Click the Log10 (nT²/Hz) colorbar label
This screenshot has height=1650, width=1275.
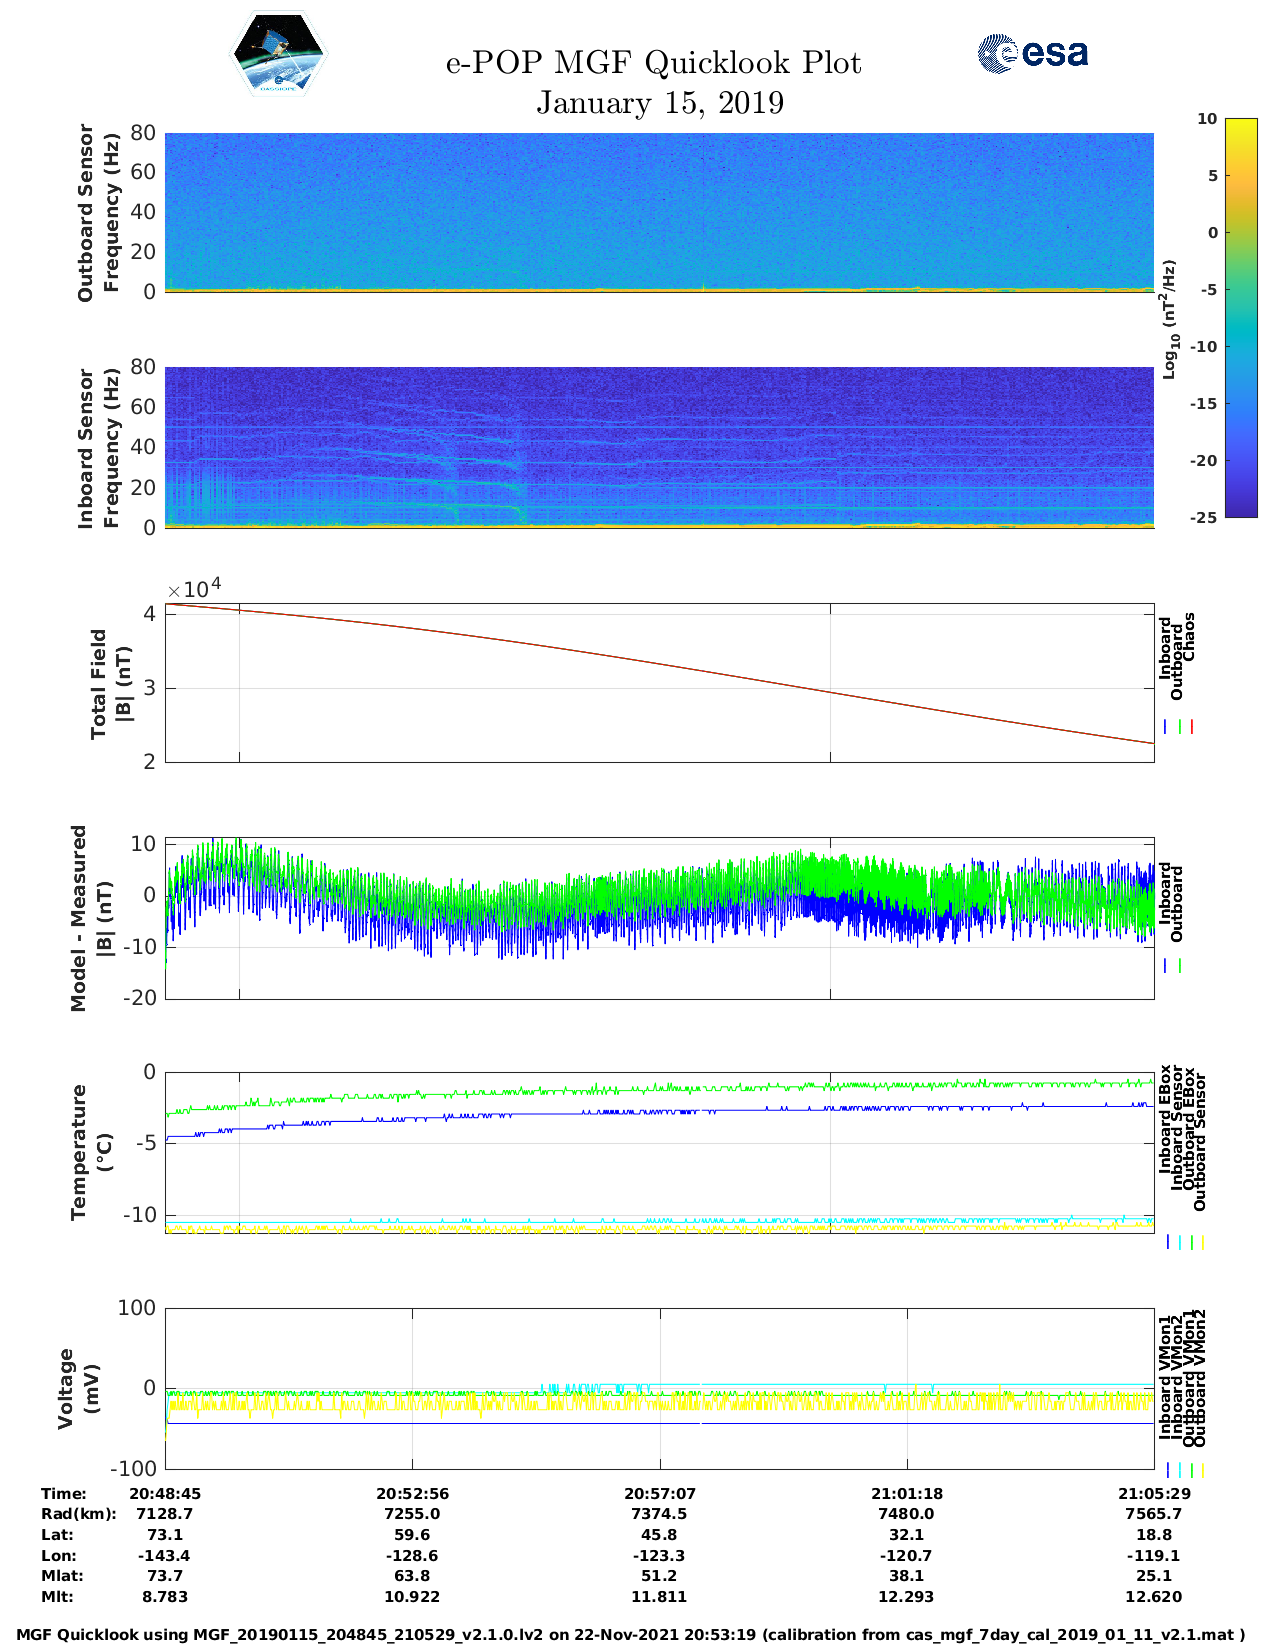[x=1168, y=319]
